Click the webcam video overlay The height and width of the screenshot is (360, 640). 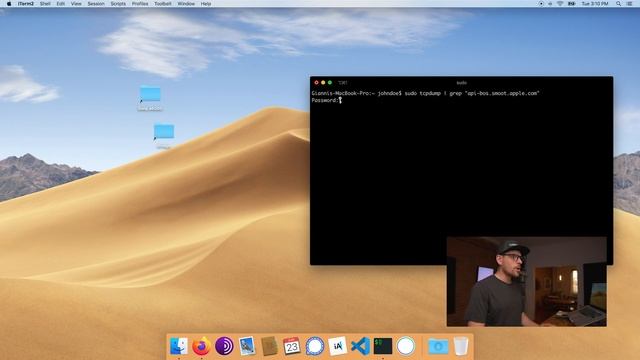tap(527, 282)
